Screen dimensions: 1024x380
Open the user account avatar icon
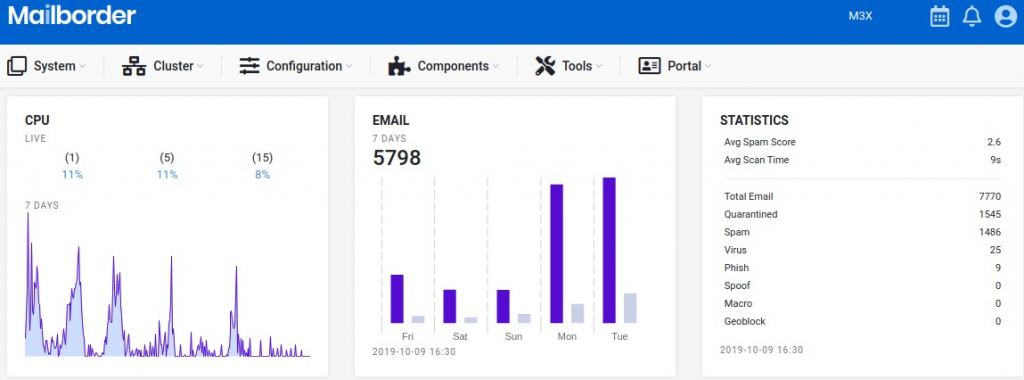pyautogui.click(x=1006, y=16)
